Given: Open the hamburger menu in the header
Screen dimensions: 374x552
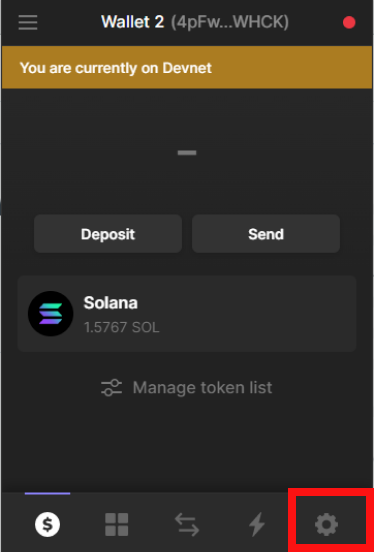Looking at the screenshot, I should pyautogui.click(x=28, y=22).
